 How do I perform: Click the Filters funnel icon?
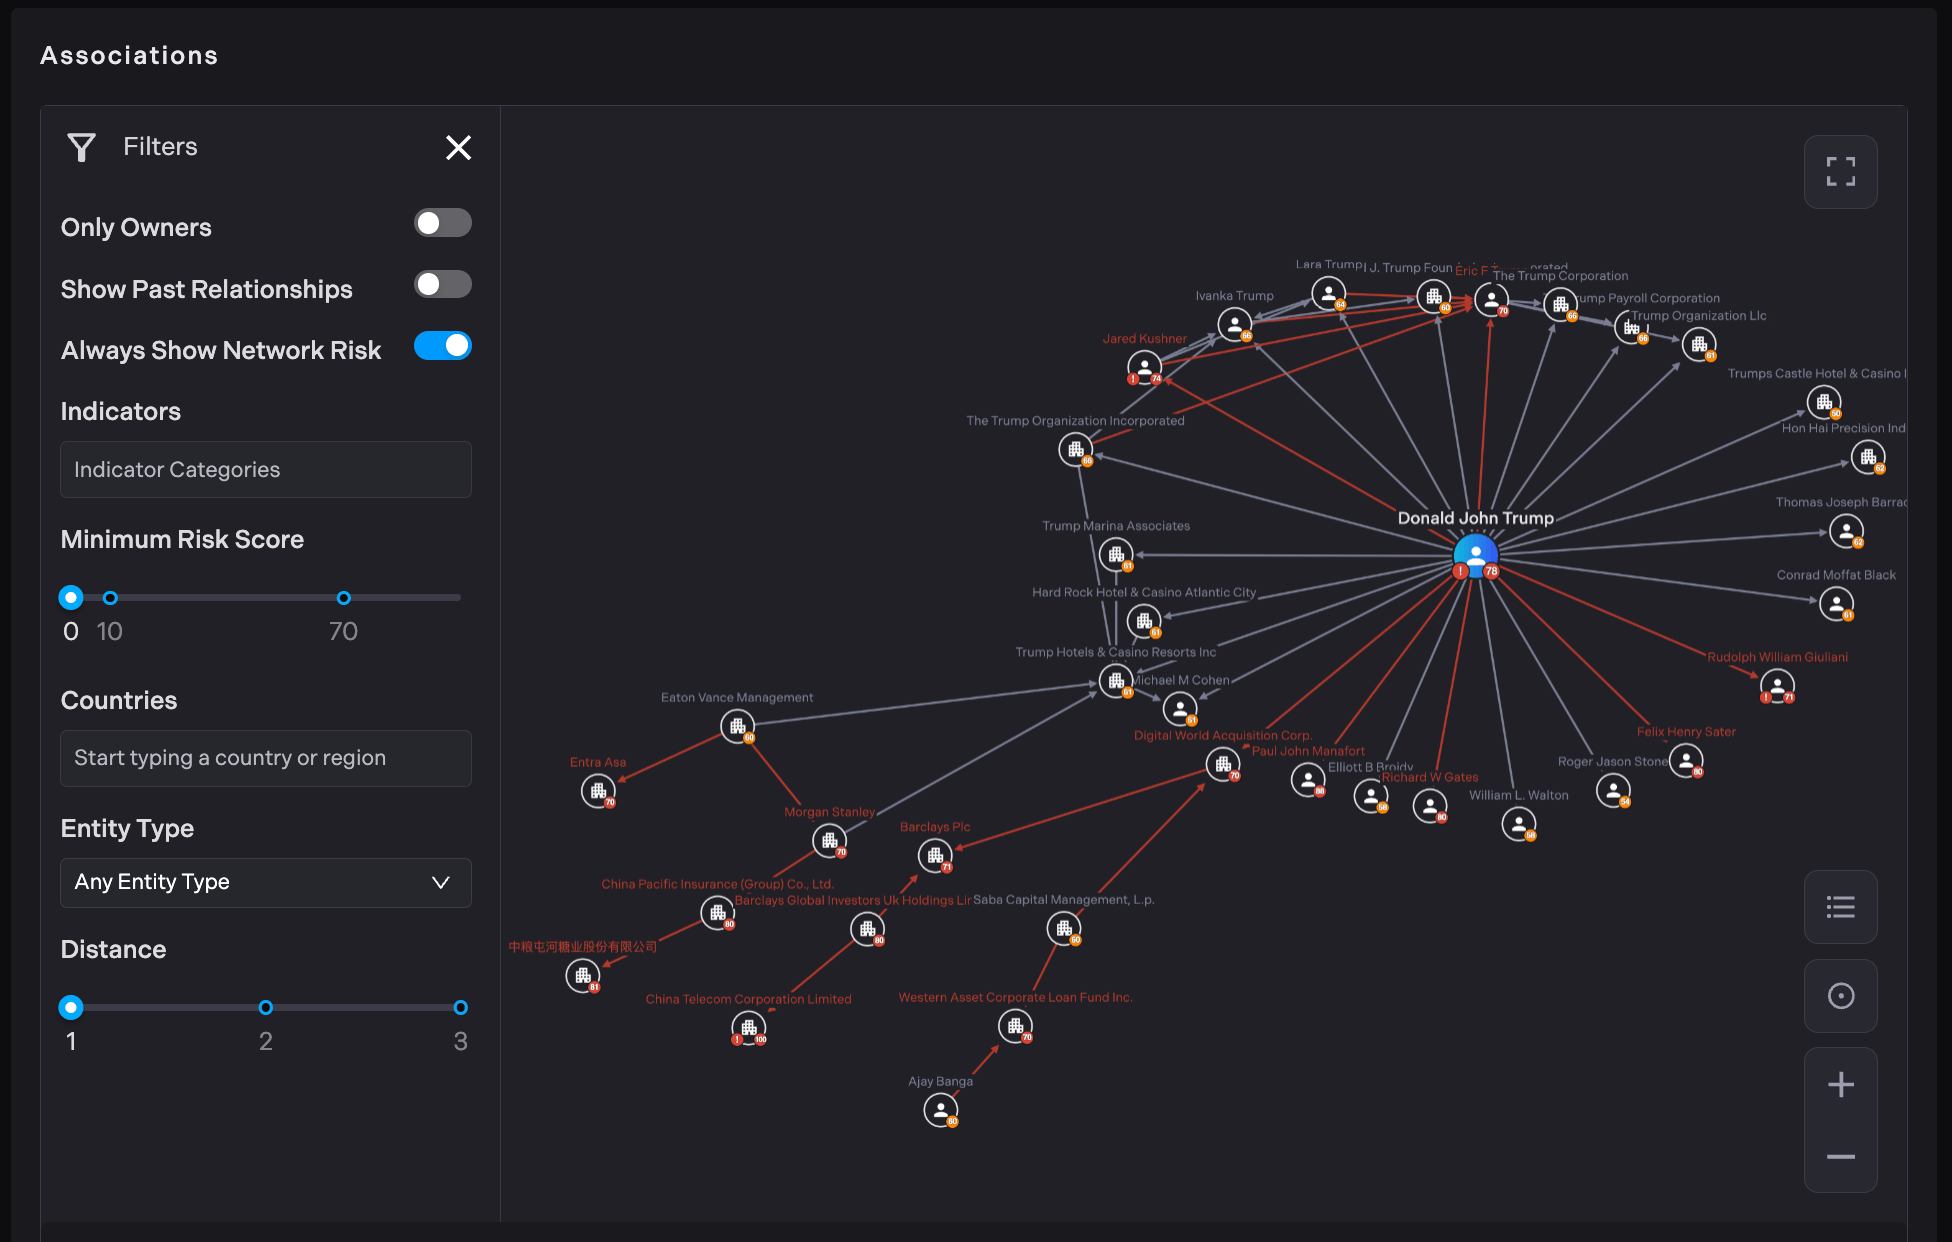tap(81, 147)
